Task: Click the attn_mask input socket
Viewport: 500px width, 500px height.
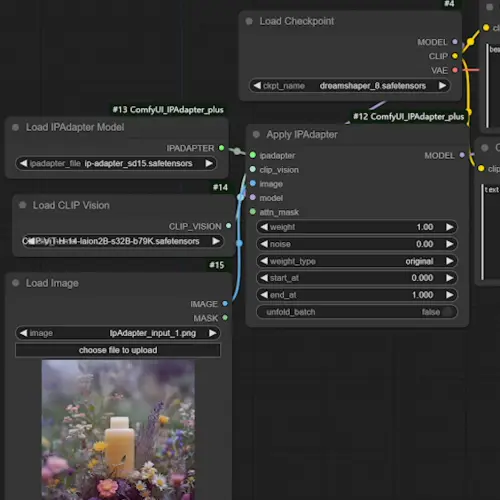Action: 253,212
